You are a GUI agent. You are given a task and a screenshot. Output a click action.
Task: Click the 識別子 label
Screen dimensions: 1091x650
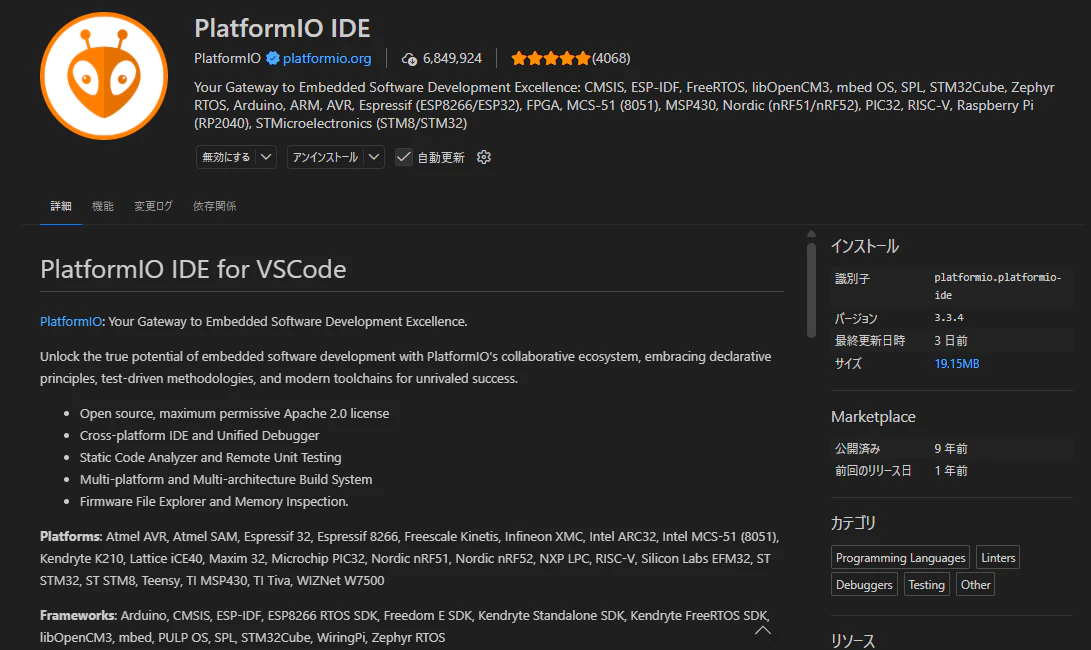point(852,278)
